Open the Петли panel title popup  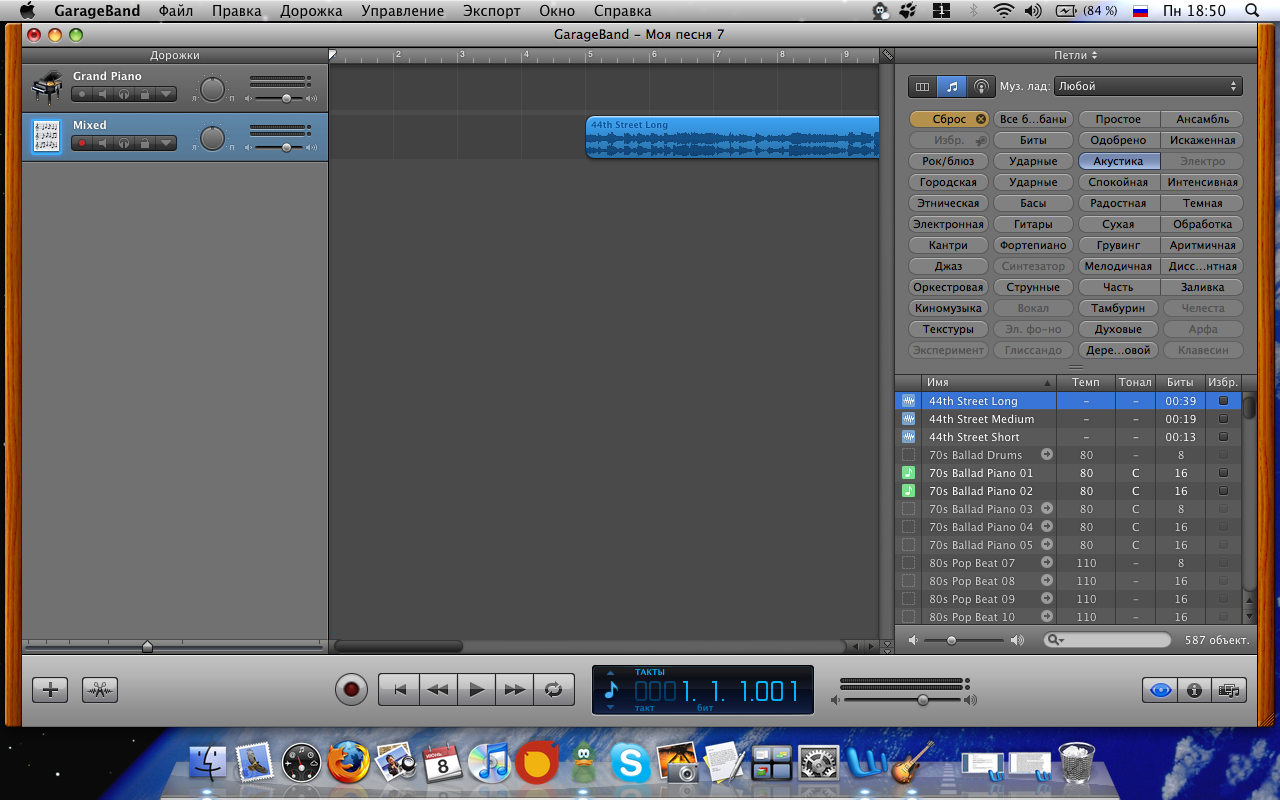tap(1075, 55)
